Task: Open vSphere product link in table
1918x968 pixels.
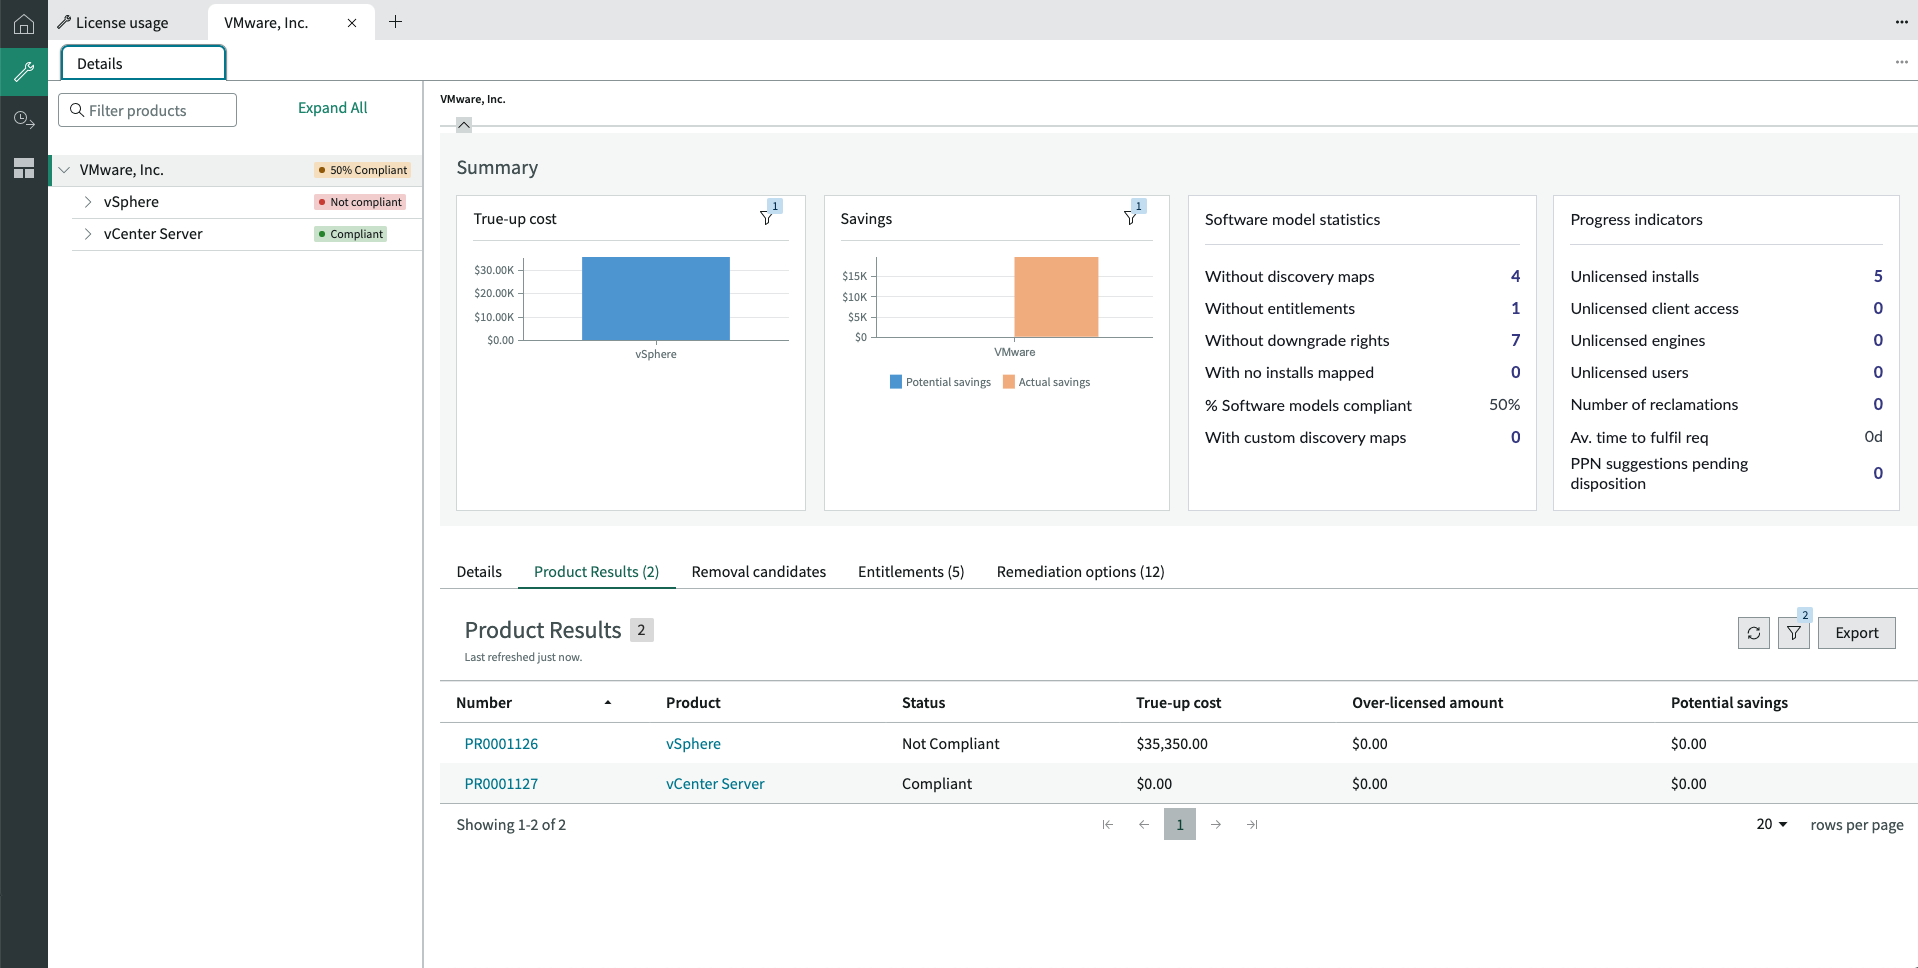Action: pos(693,743)
